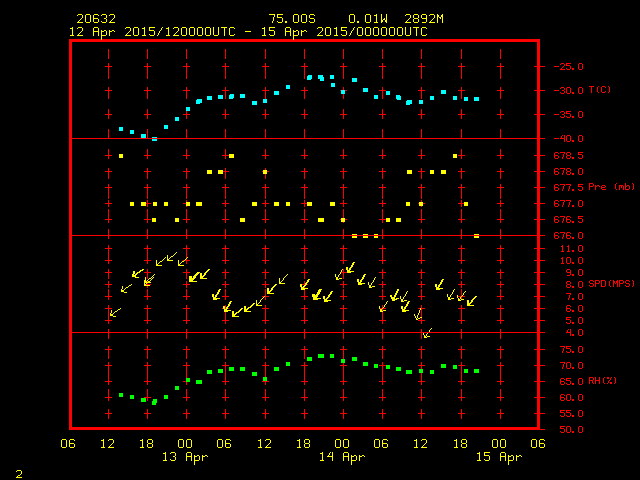This screenshot has height=480, width=640.
Task: Select the 10.0 wind speed tick
Action: [571, 260]
